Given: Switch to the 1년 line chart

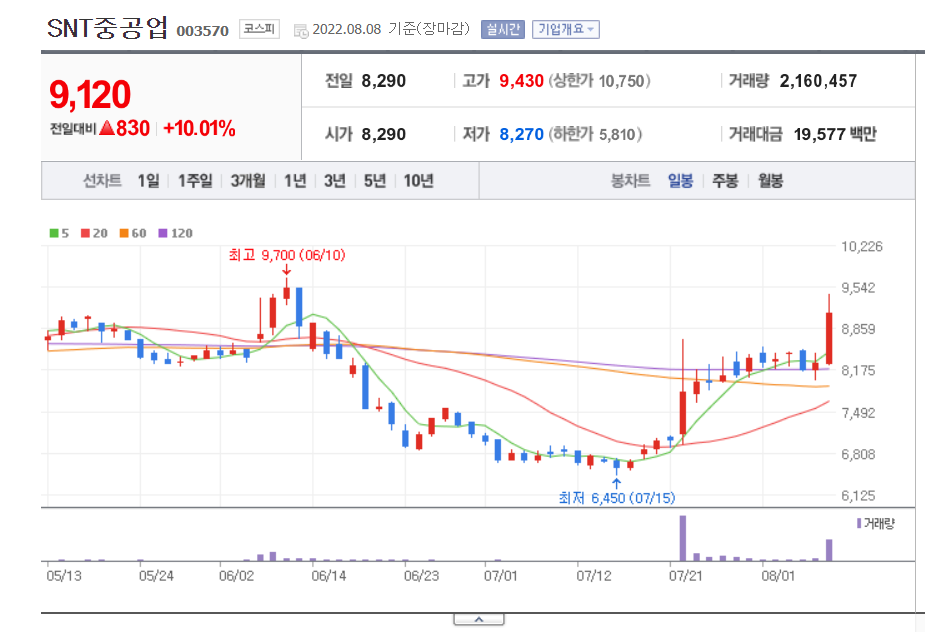Looking at the screenshot, I should (x=295, y=181).
